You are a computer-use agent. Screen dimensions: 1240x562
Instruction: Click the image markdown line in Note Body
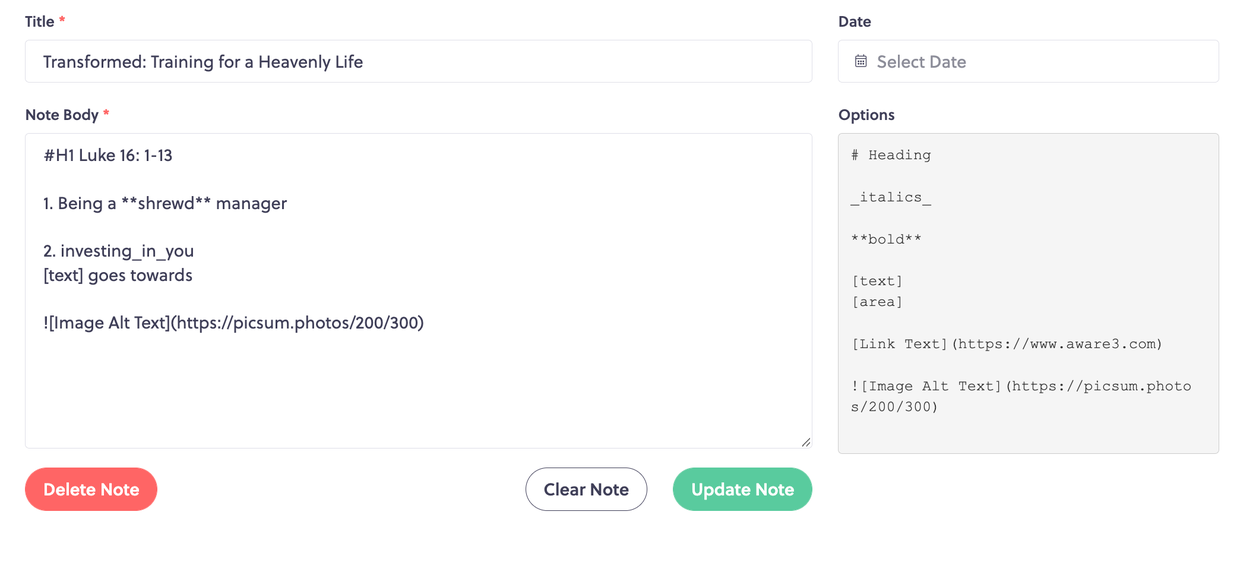(x=234, y=323)
